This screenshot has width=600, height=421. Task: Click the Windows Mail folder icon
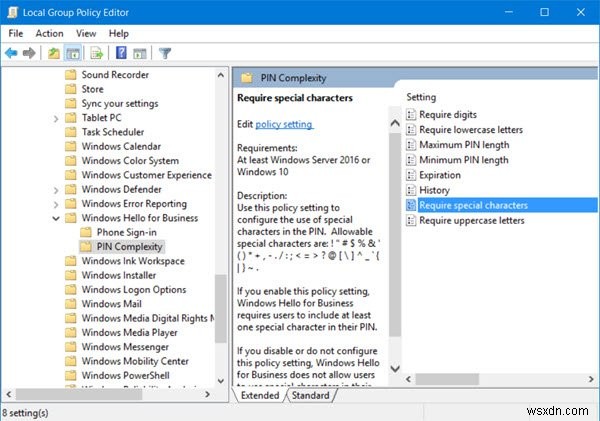[x=71, y=304]
